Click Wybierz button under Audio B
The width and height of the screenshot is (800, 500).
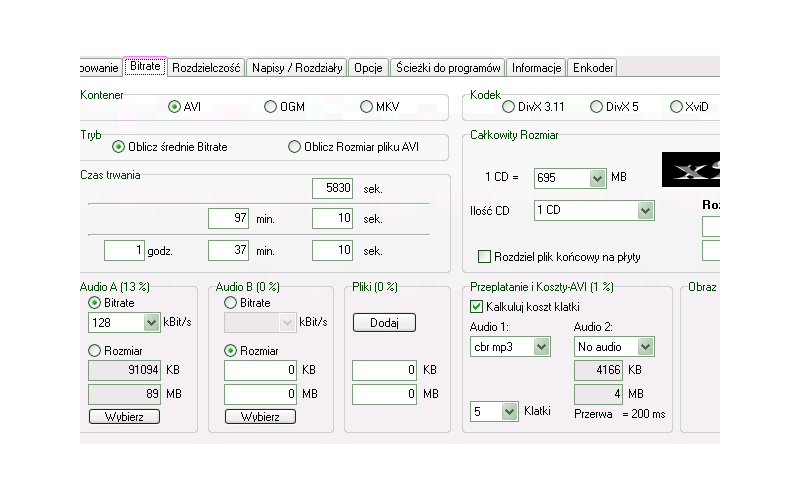[x=260, y=417]
